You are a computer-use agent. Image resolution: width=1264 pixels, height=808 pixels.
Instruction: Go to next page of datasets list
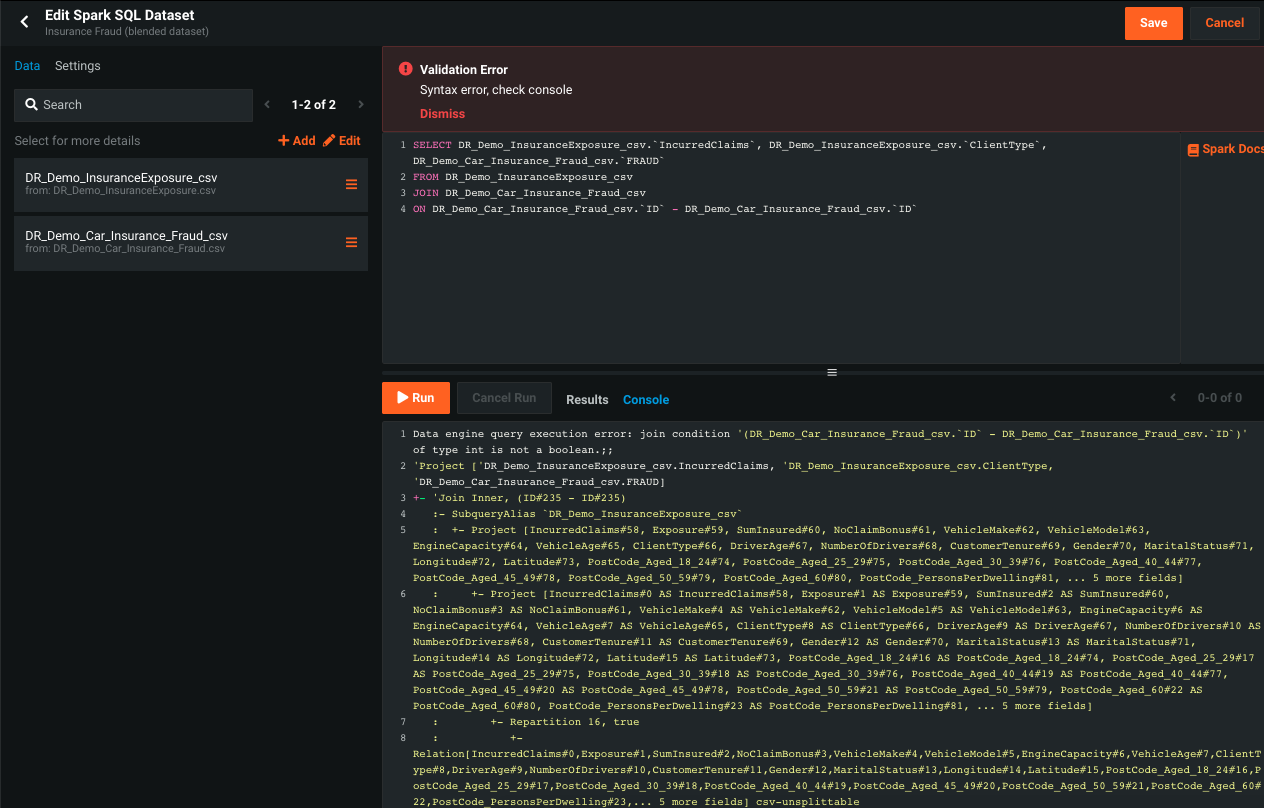pyautogui.click(x=361, y=105)
